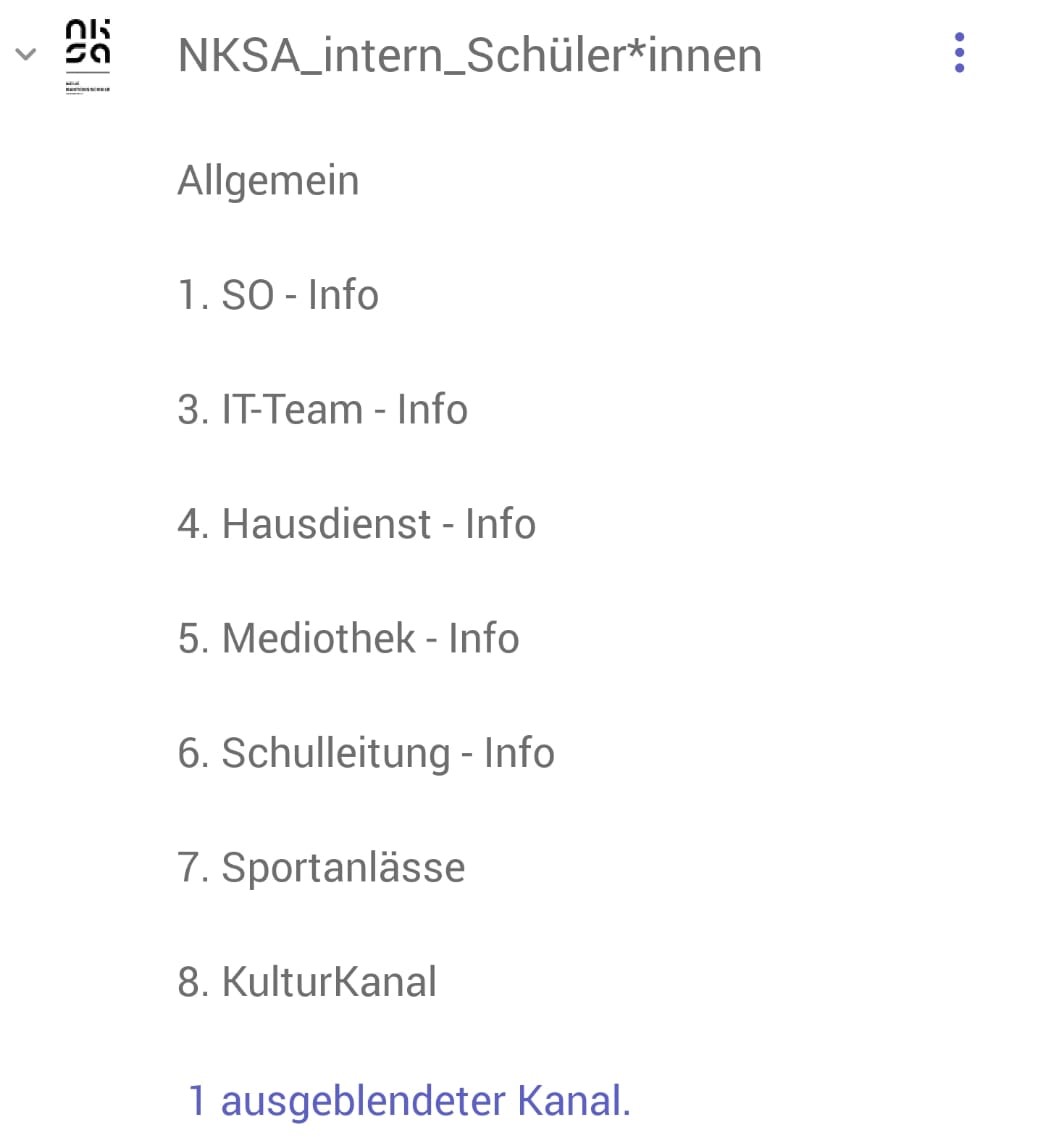1042x1143 pixels.
Task: Tap the arrow left of the NKSA logo
Action: [26, 54]
